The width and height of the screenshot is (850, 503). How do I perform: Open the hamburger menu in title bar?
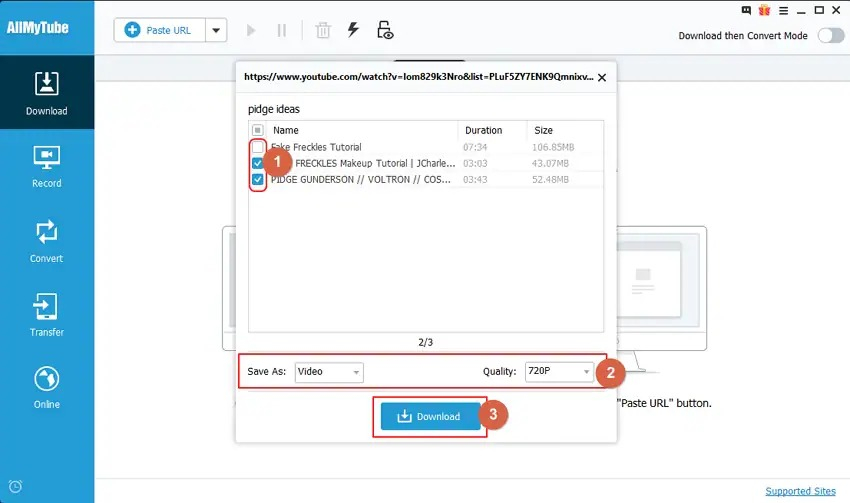[x=783, y=10]
